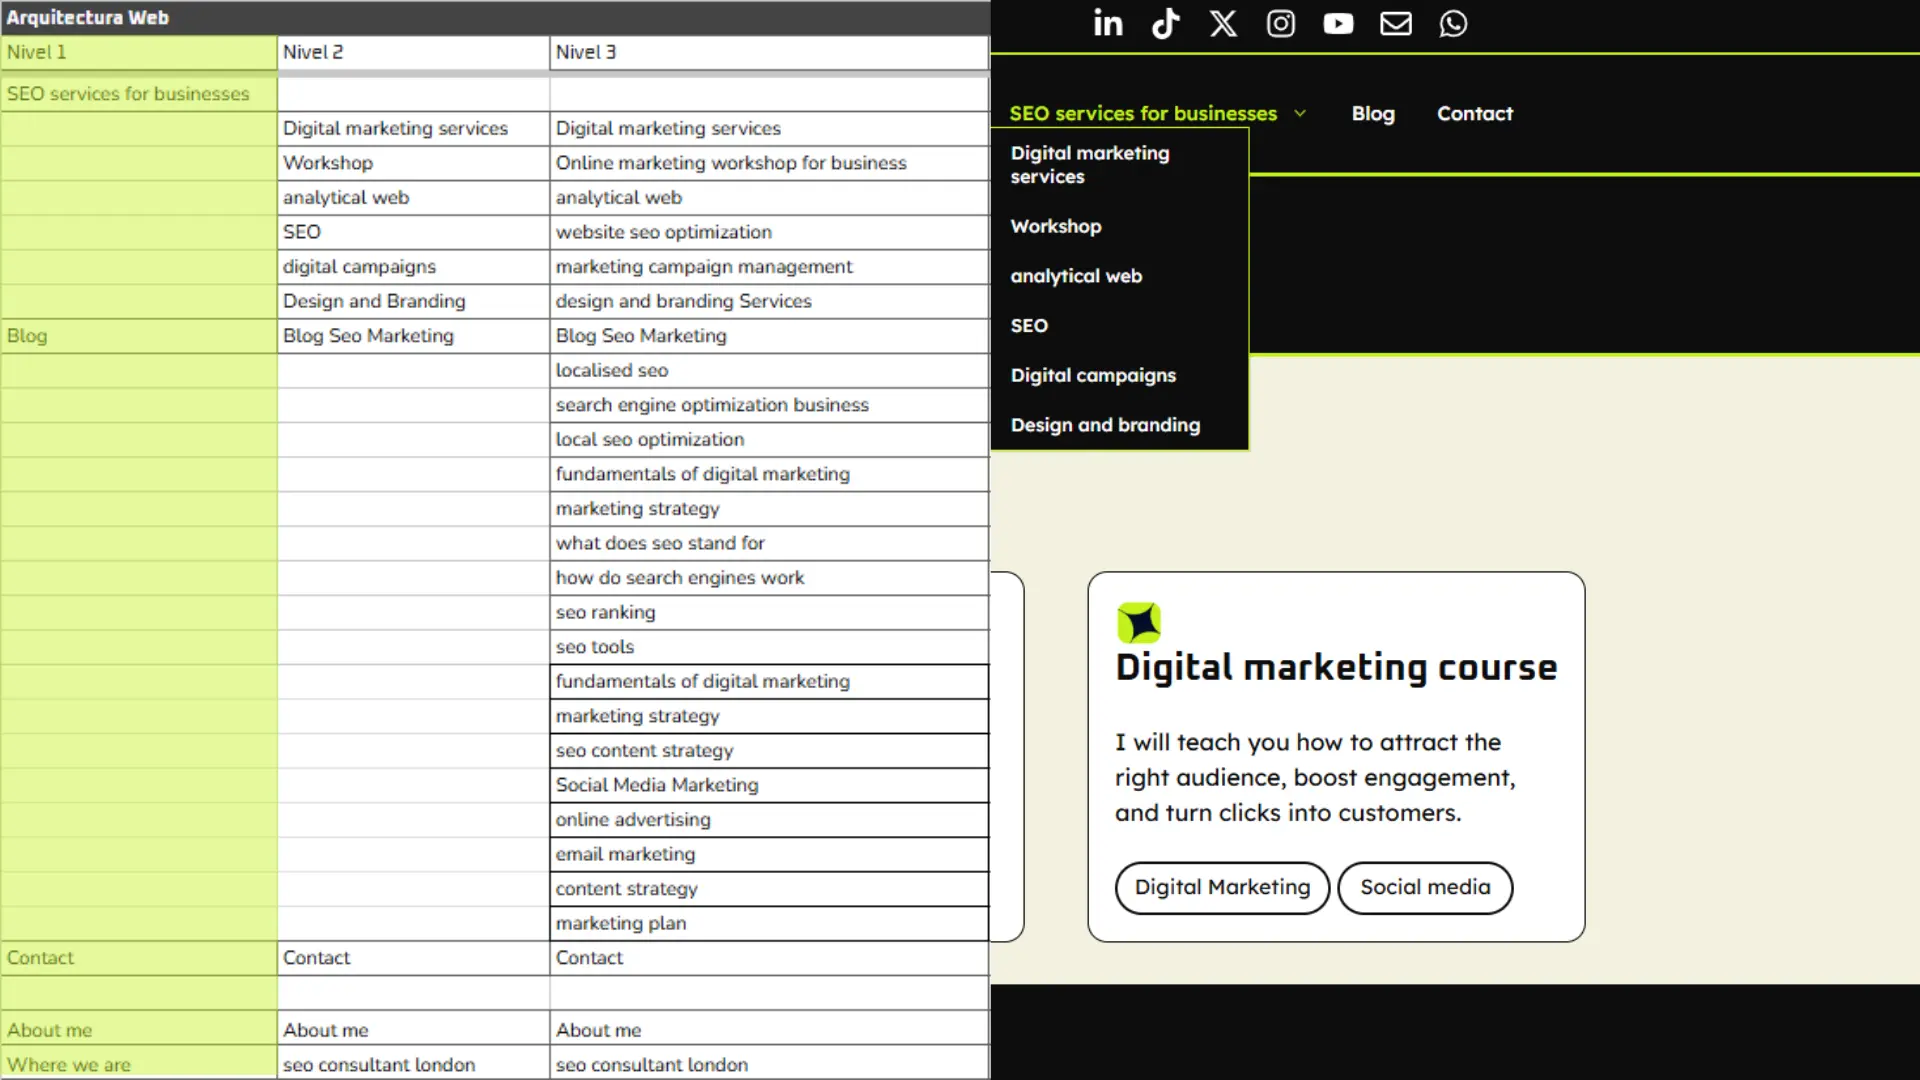Click the email envelope icon
1920x1080 pixels.
click(1396, 23)
